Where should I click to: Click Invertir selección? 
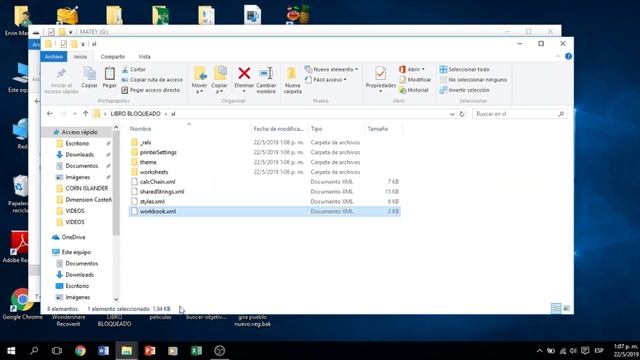coord(464,90)
